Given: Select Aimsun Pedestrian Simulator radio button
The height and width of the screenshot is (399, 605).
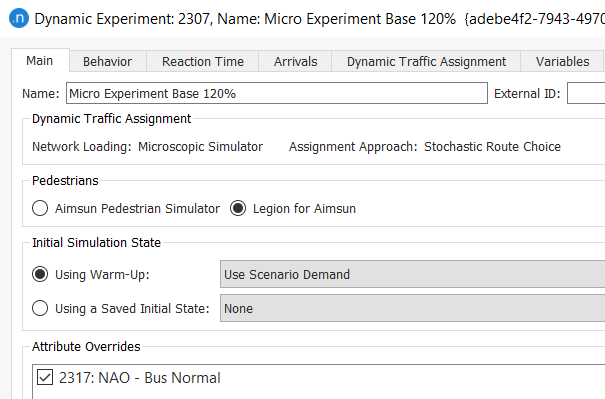Looking at the screenshot, I should point(40,208).
